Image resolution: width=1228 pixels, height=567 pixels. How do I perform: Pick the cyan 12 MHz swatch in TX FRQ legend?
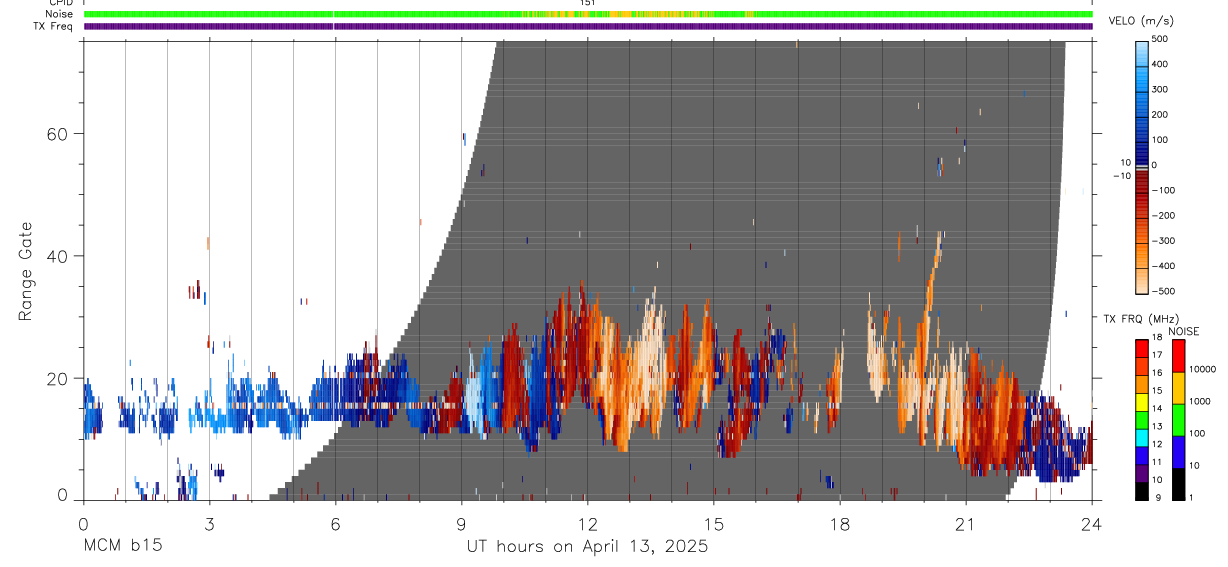[1142, 438]
